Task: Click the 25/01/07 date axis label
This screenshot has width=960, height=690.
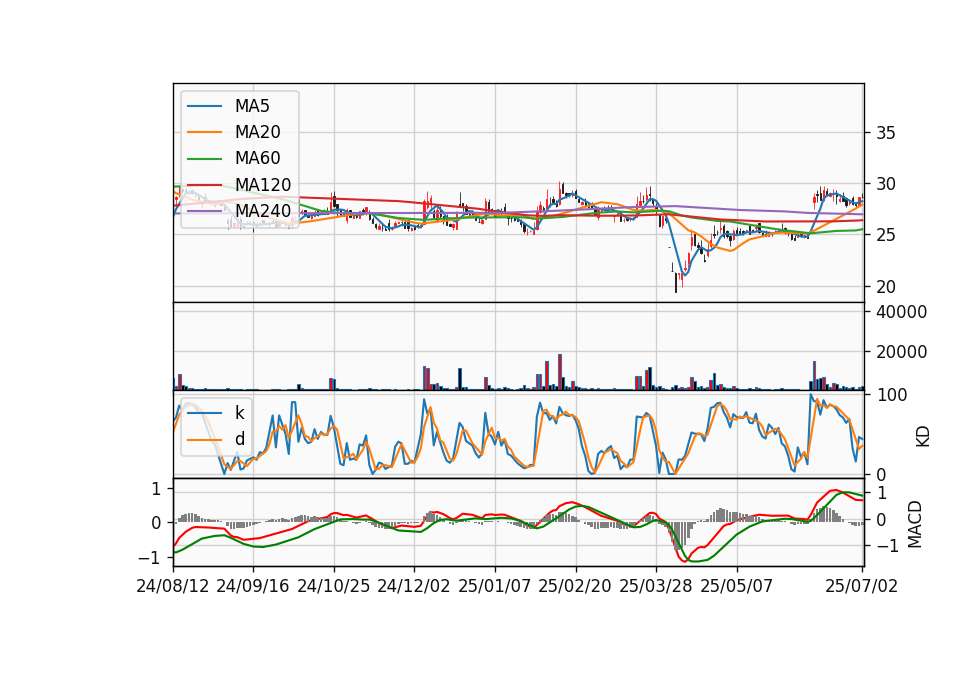Action: pyautogui.click(x=495, y=586)
